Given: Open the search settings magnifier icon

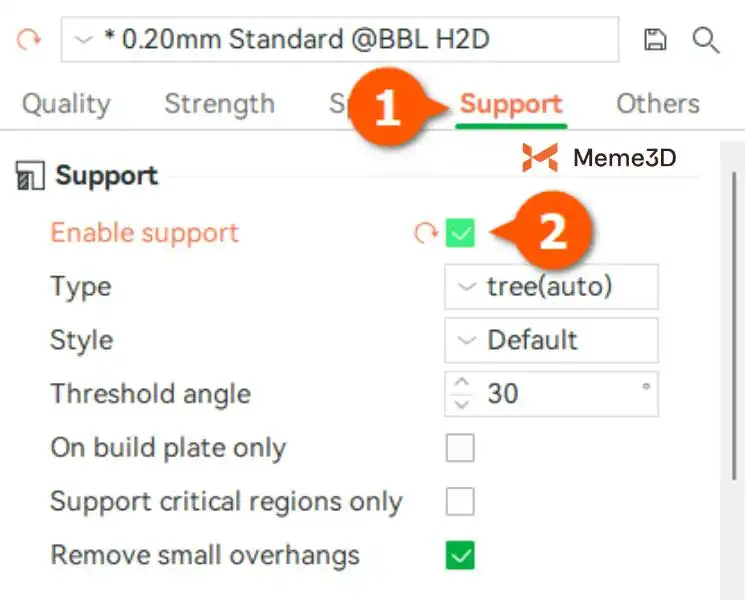Looking at the screenshot, I should [x=706, y=40].
